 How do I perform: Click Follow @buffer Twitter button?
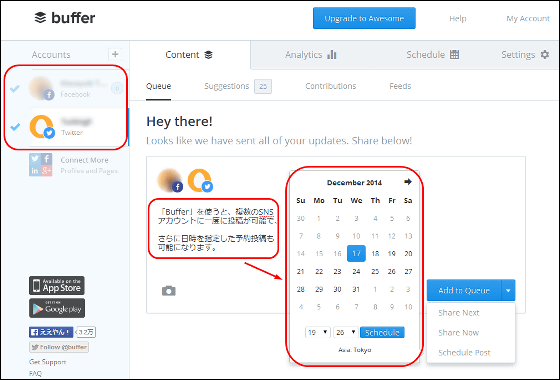pos(59,347)
